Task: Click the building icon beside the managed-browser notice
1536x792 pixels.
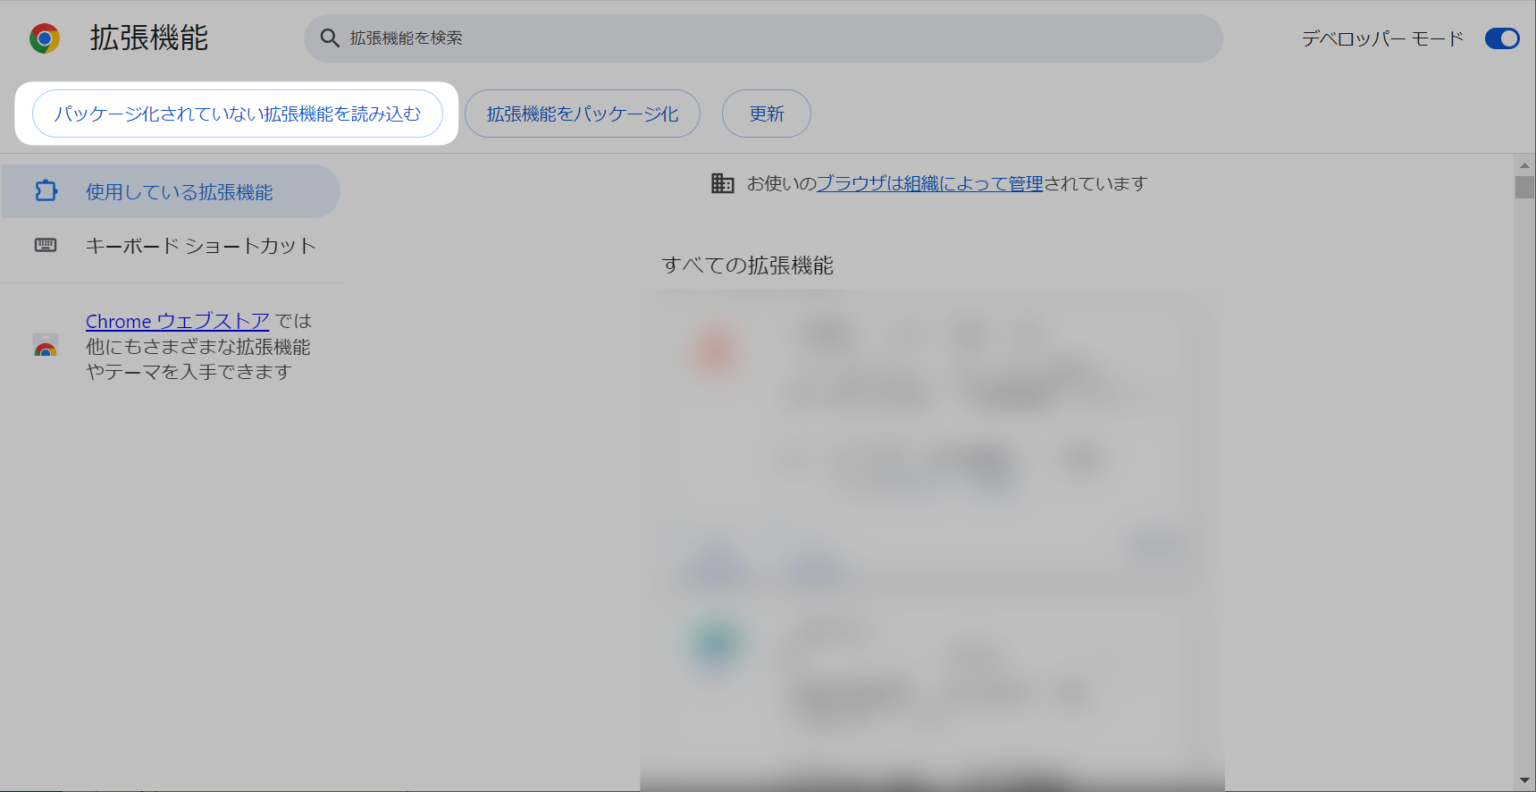Action: [x=722, y=183]
